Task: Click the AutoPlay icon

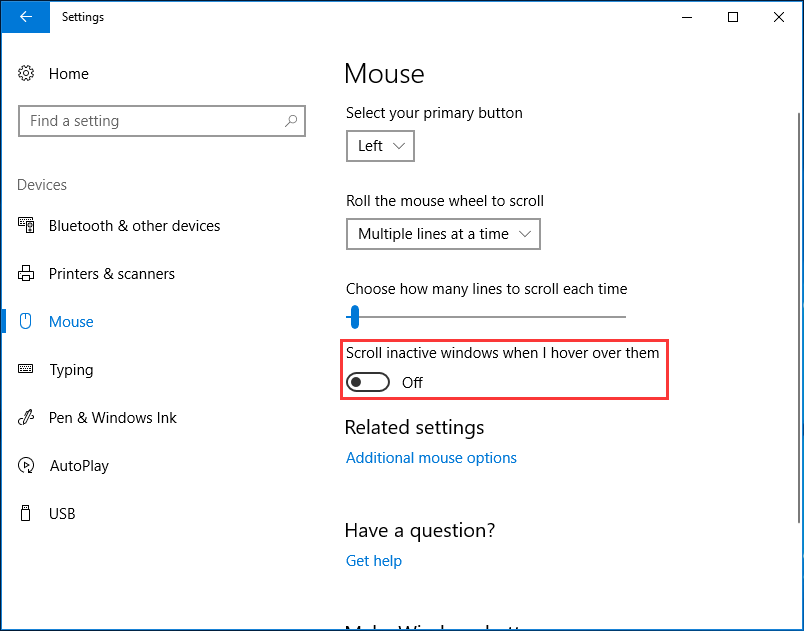Action: point(27,465)
